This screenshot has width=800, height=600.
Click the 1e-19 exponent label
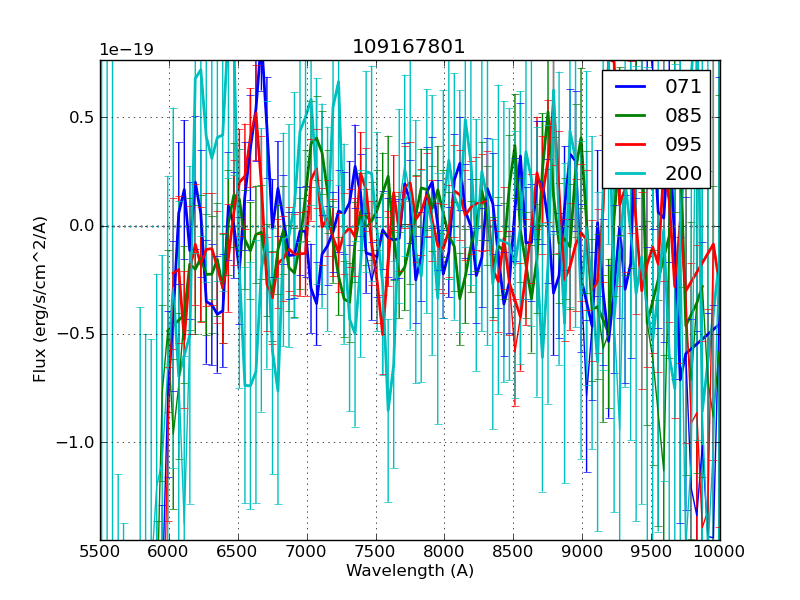[126, 50]
